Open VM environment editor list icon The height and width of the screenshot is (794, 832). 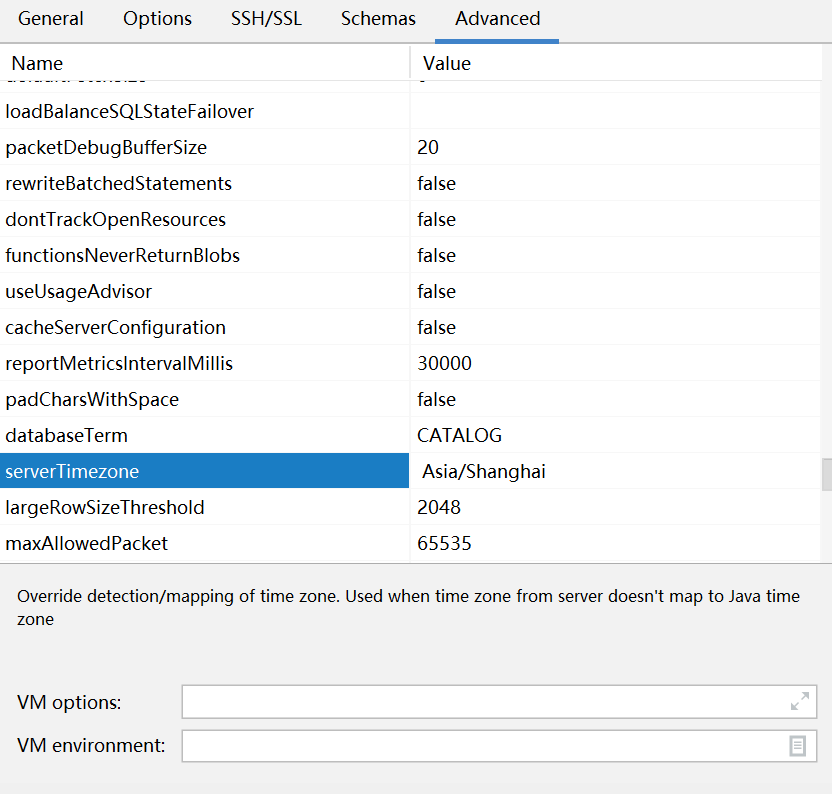797,746
